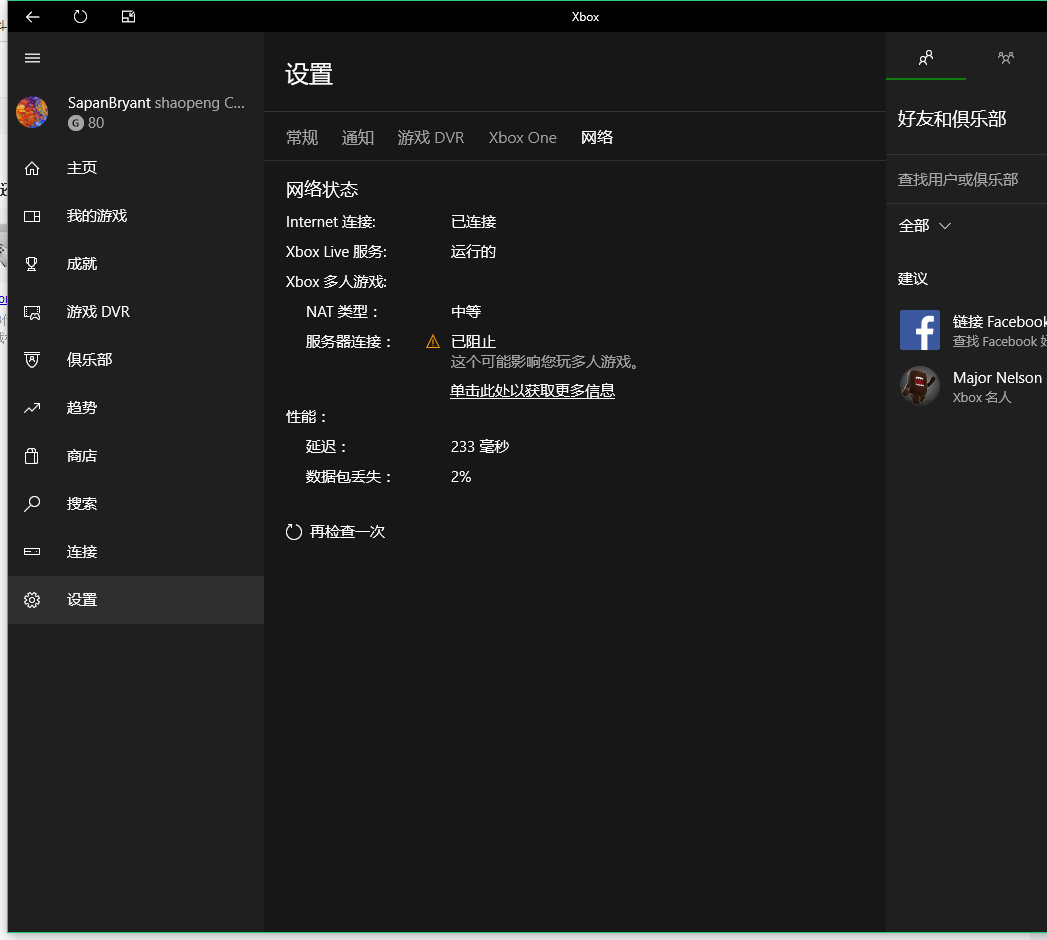Click the compact window view icon

tap(128, 17)
